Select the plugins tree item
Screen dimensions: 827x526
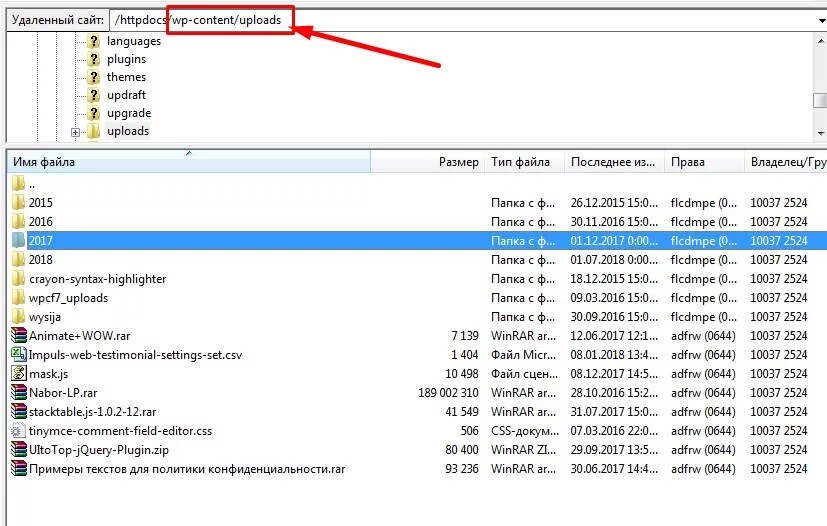127,59
